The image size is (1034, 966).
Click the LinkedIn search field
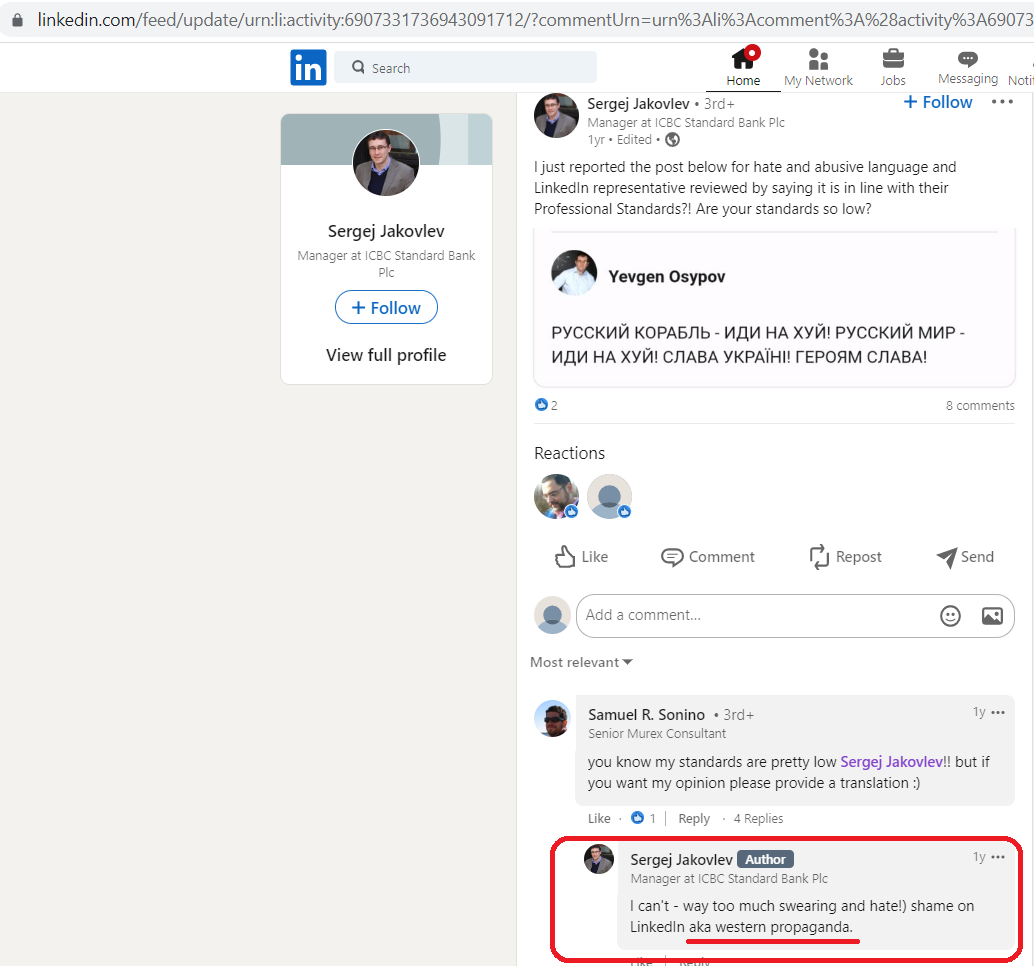466,67
